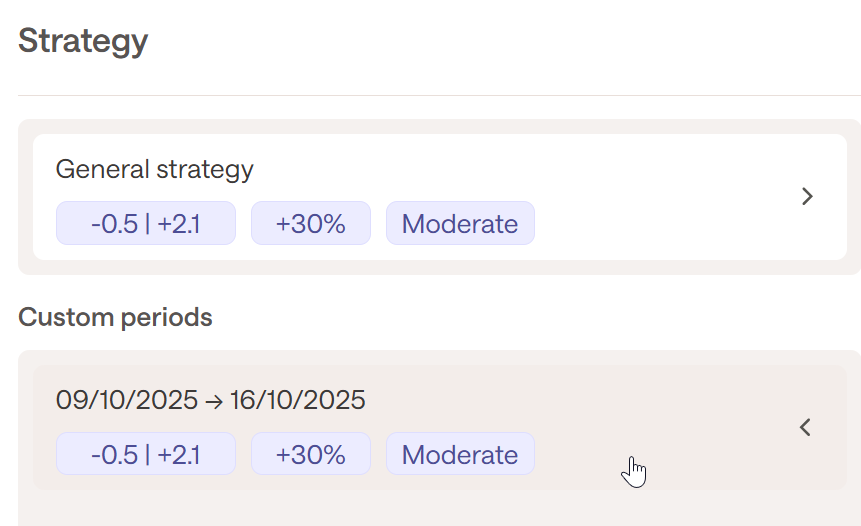
Task: Click the start date 09/10/2025
Action: pos(126,402)
